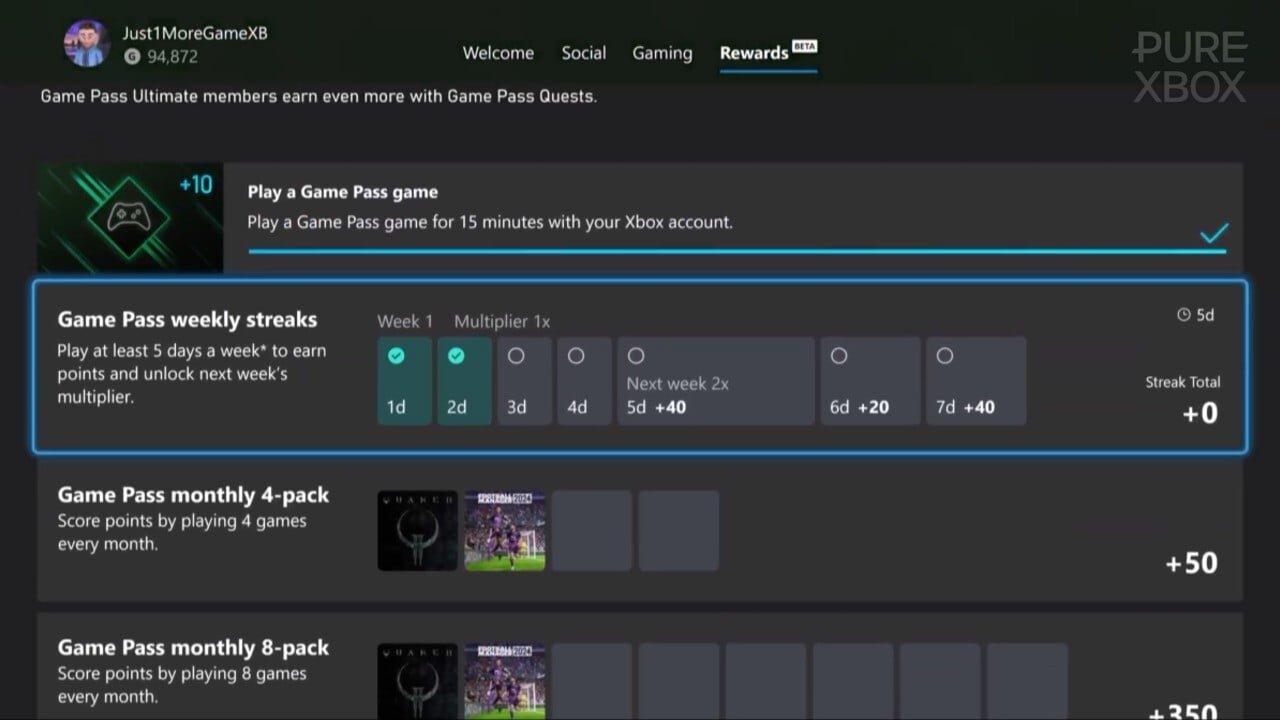Click the gamerscore G icon beside 94,872
Viewport: 1280px width, 720px height.
[x=132, y=57]
